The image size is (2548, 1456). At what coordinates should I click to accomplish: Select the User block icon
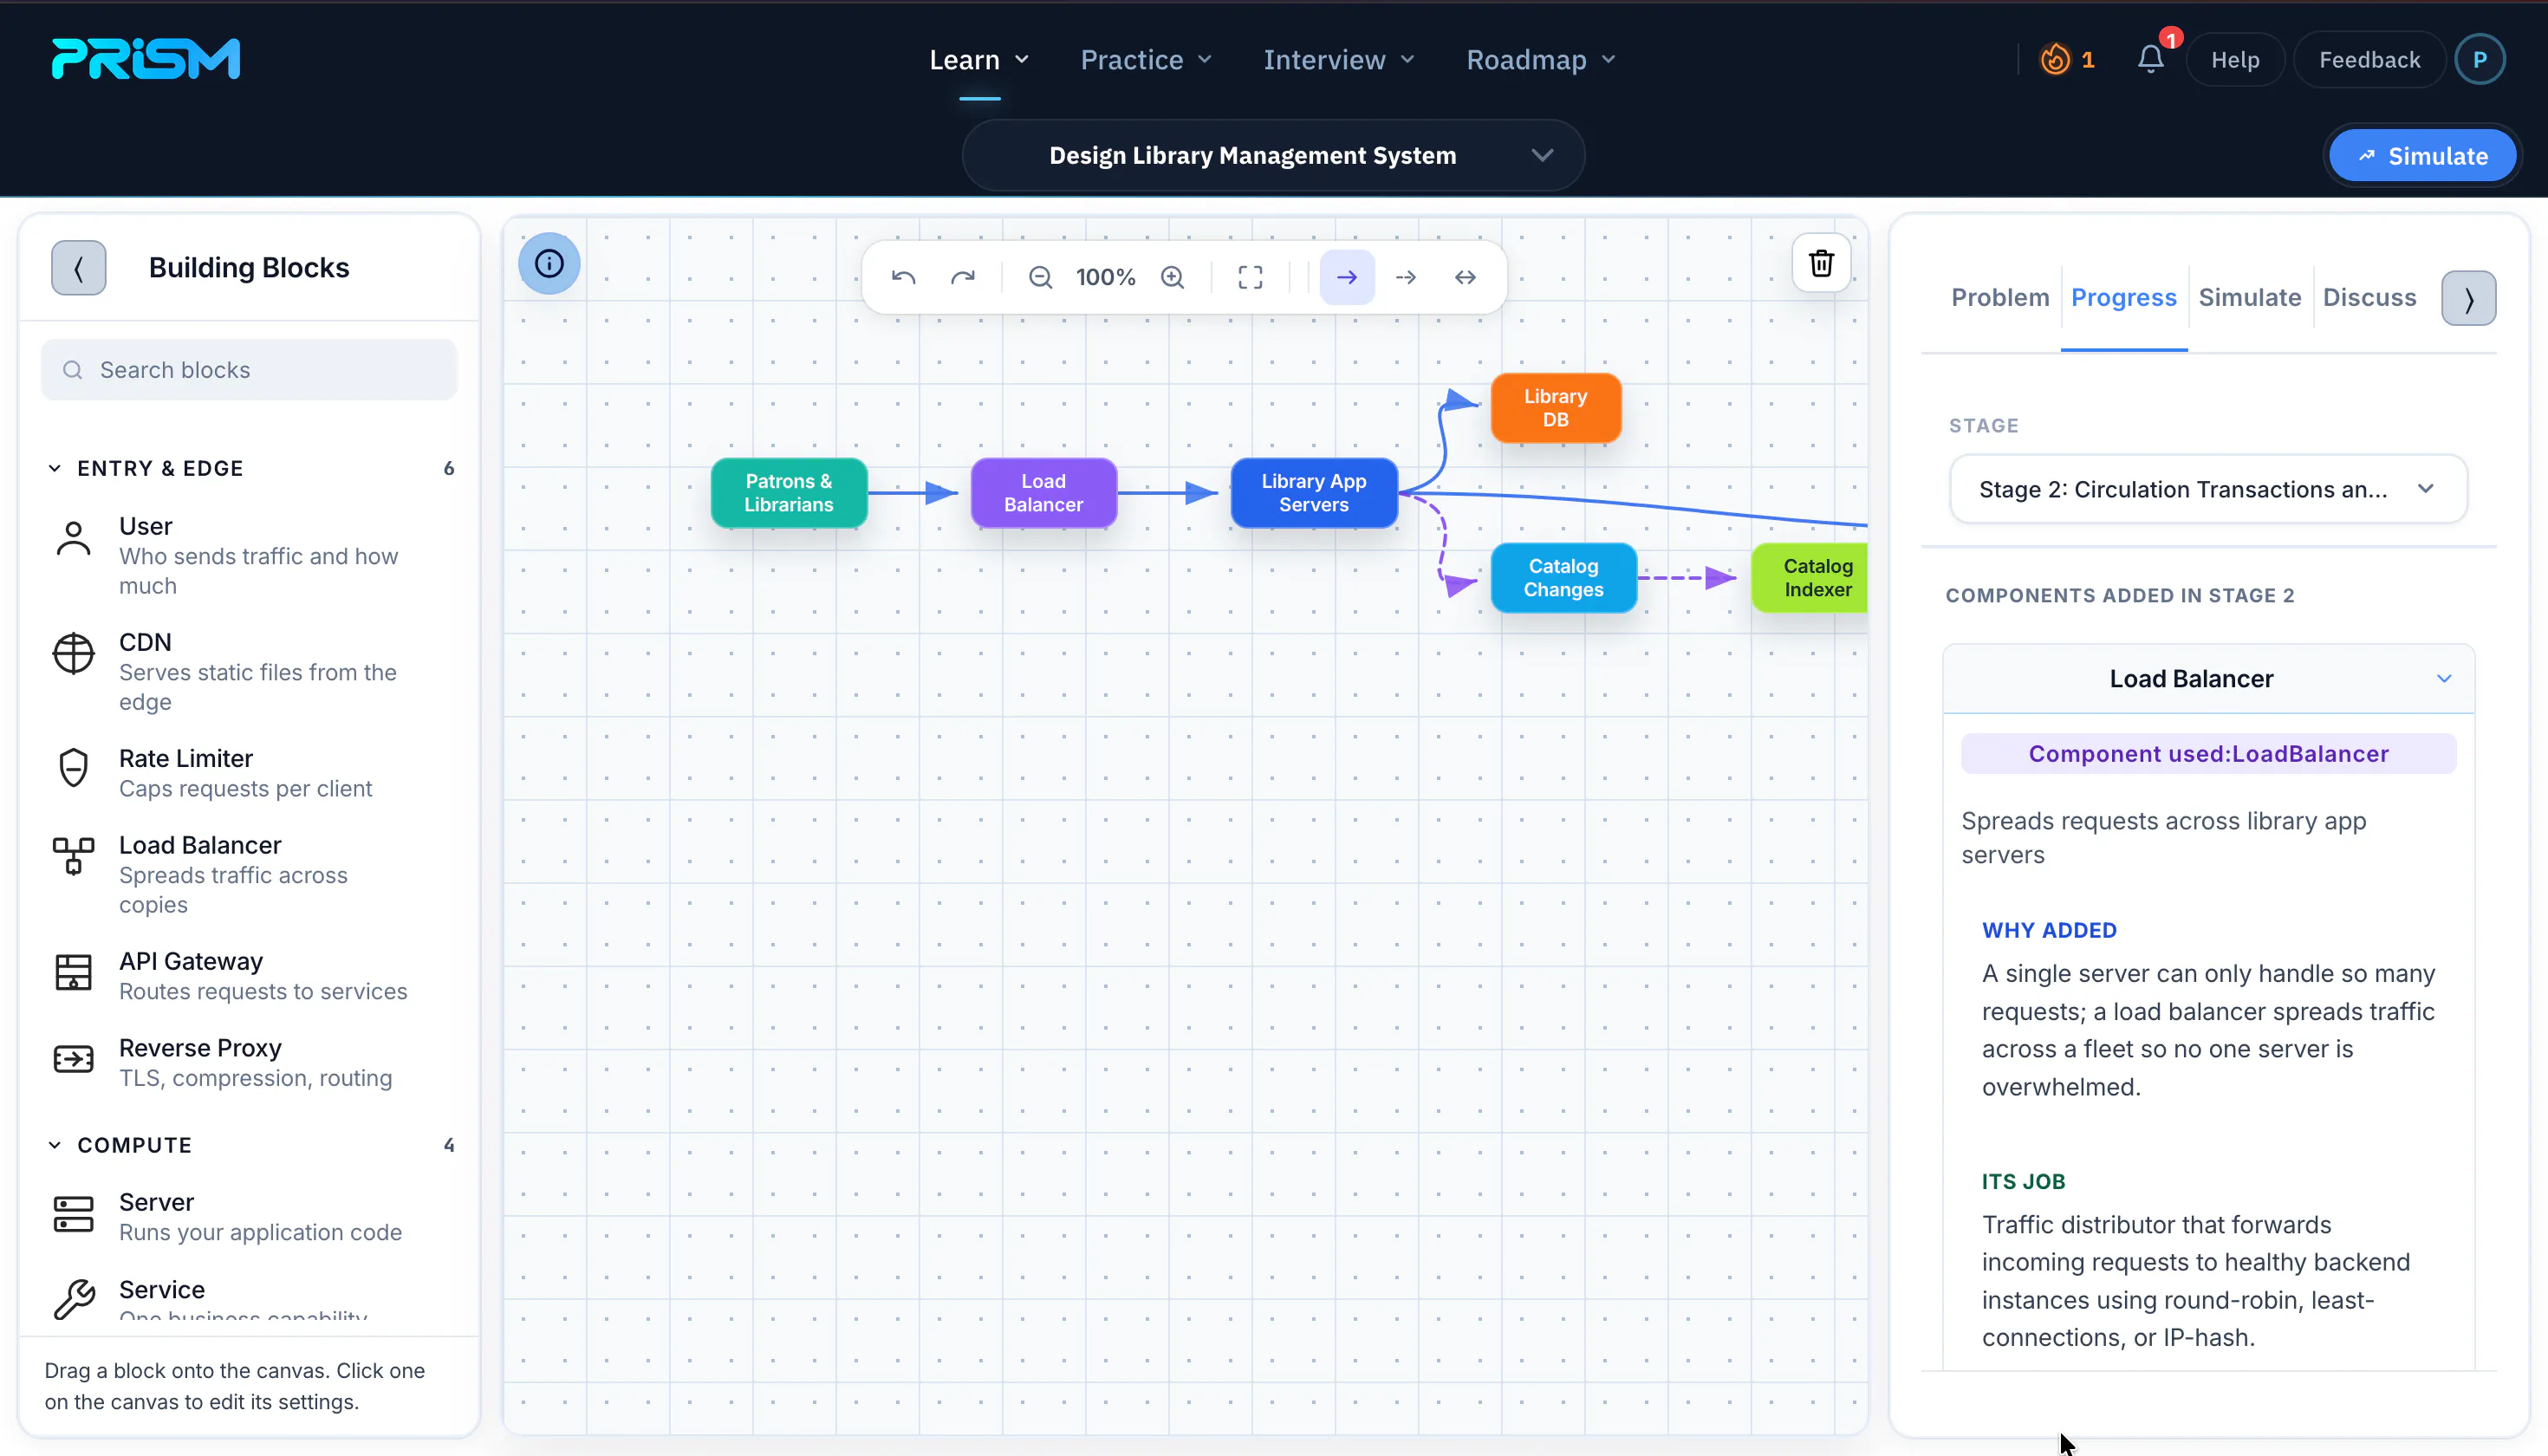pyautogui.click(x=73, y=538)
